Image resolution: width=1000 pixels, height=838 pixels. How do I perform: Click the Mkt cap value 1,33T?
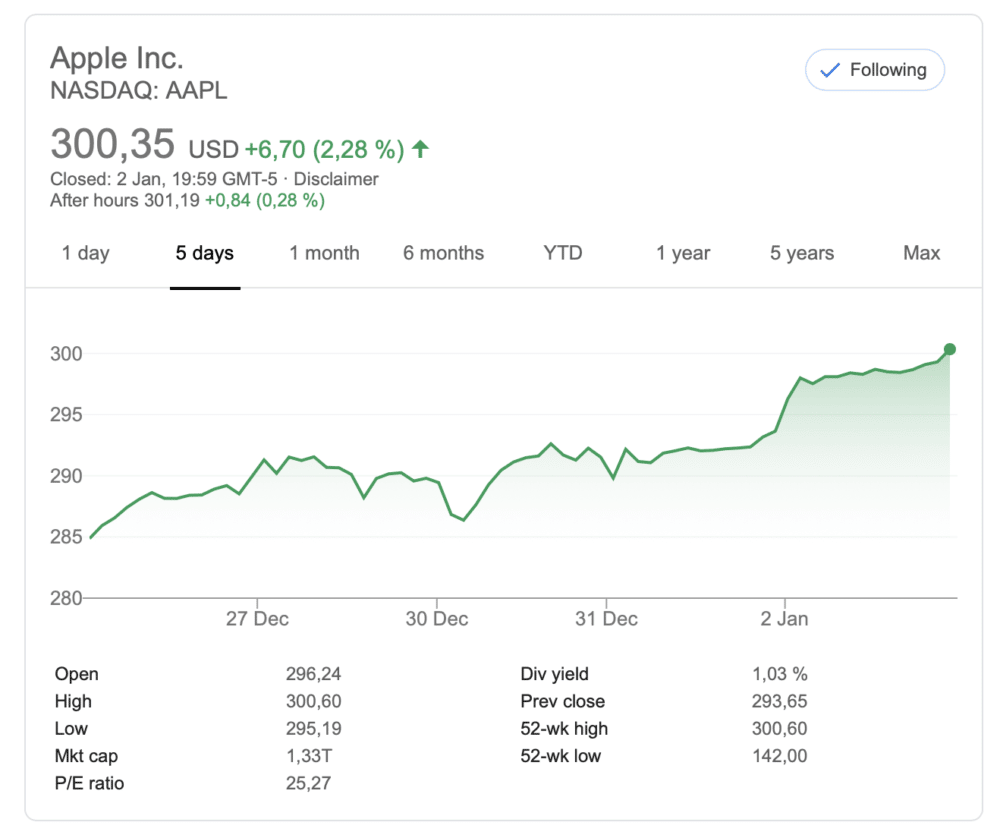click(x=309, y=756)
